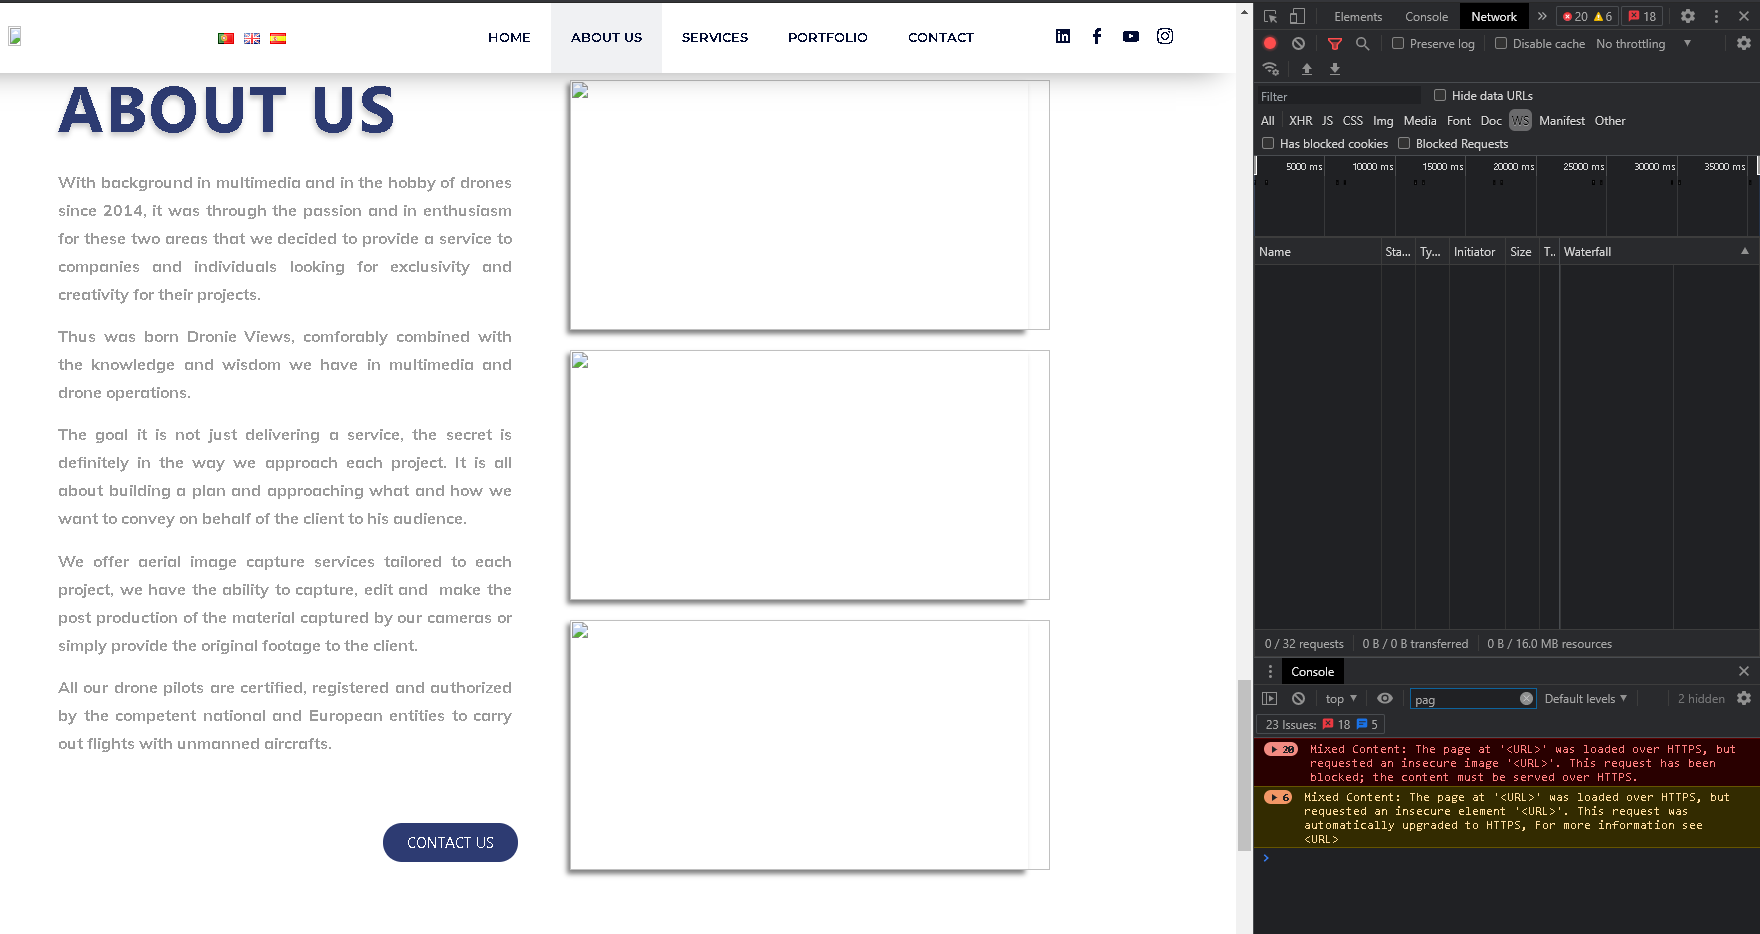Switch to the Elements tab

click(x=1357, y=17)
